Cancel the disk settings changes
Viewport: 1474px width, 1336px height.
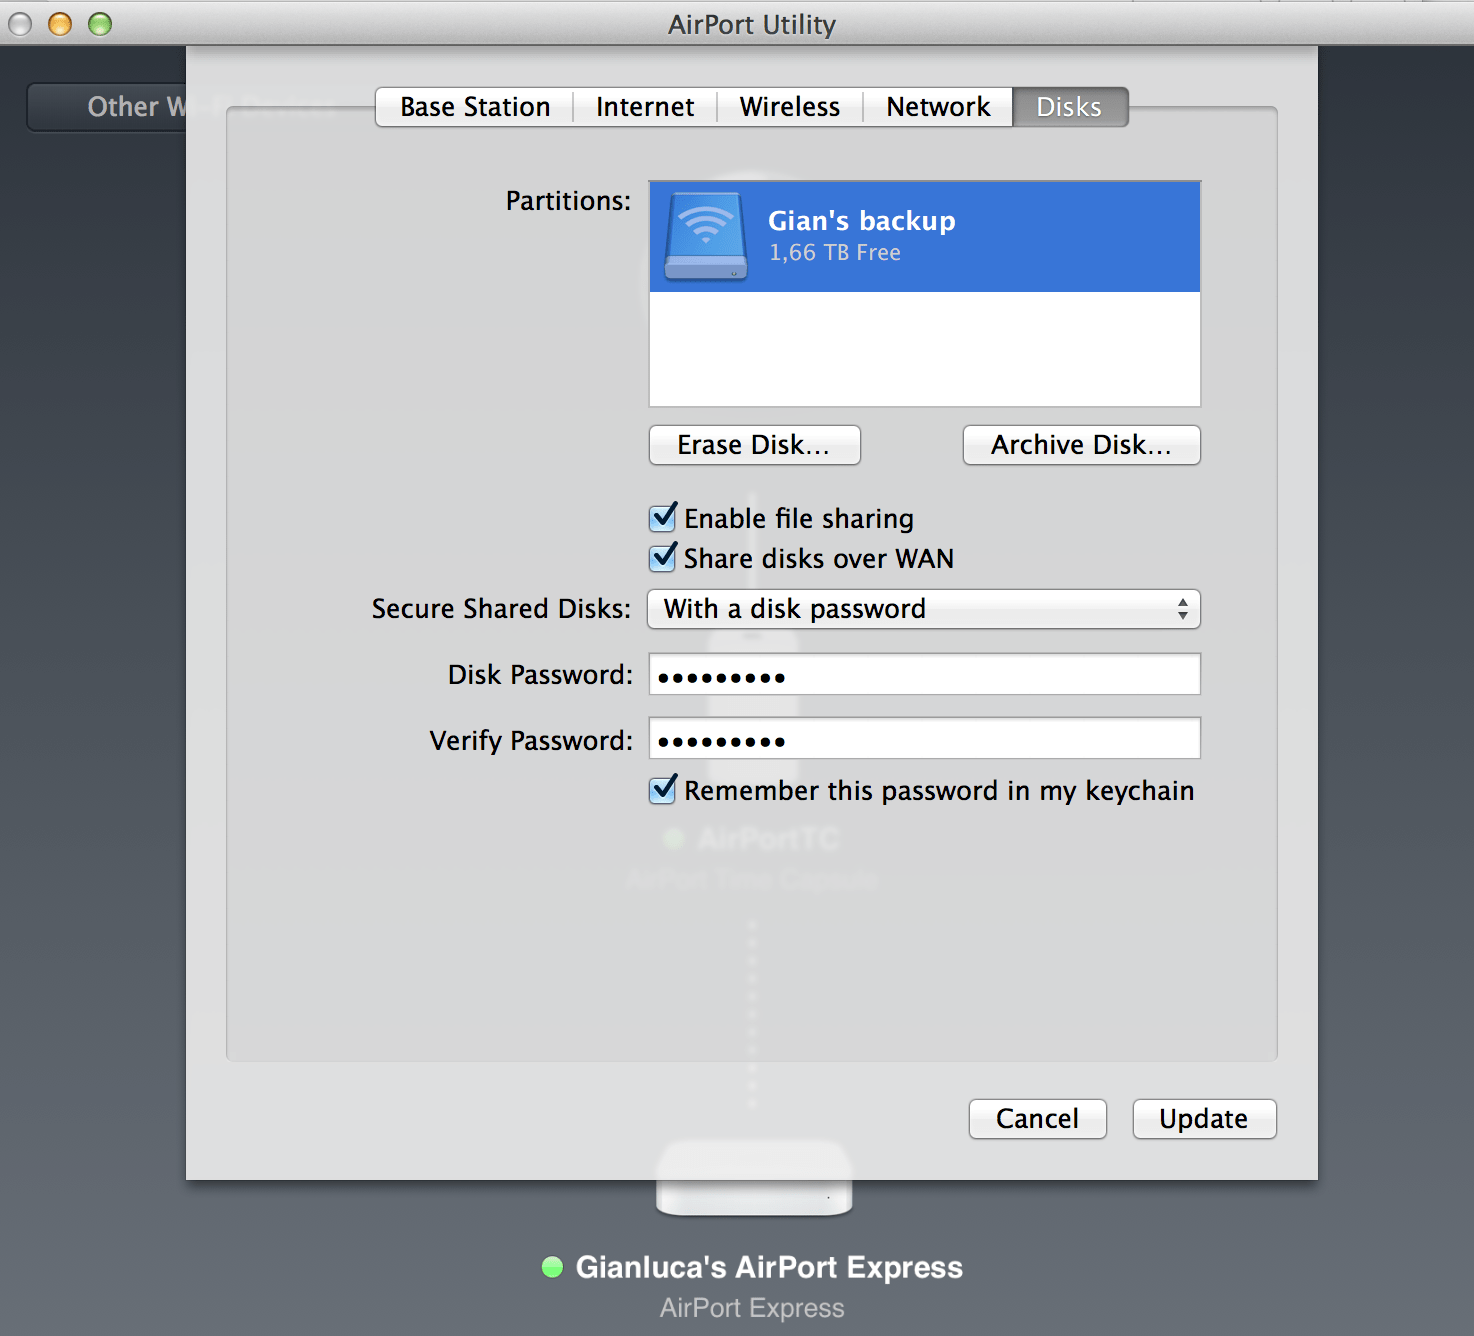[x=1037, y=1119]
